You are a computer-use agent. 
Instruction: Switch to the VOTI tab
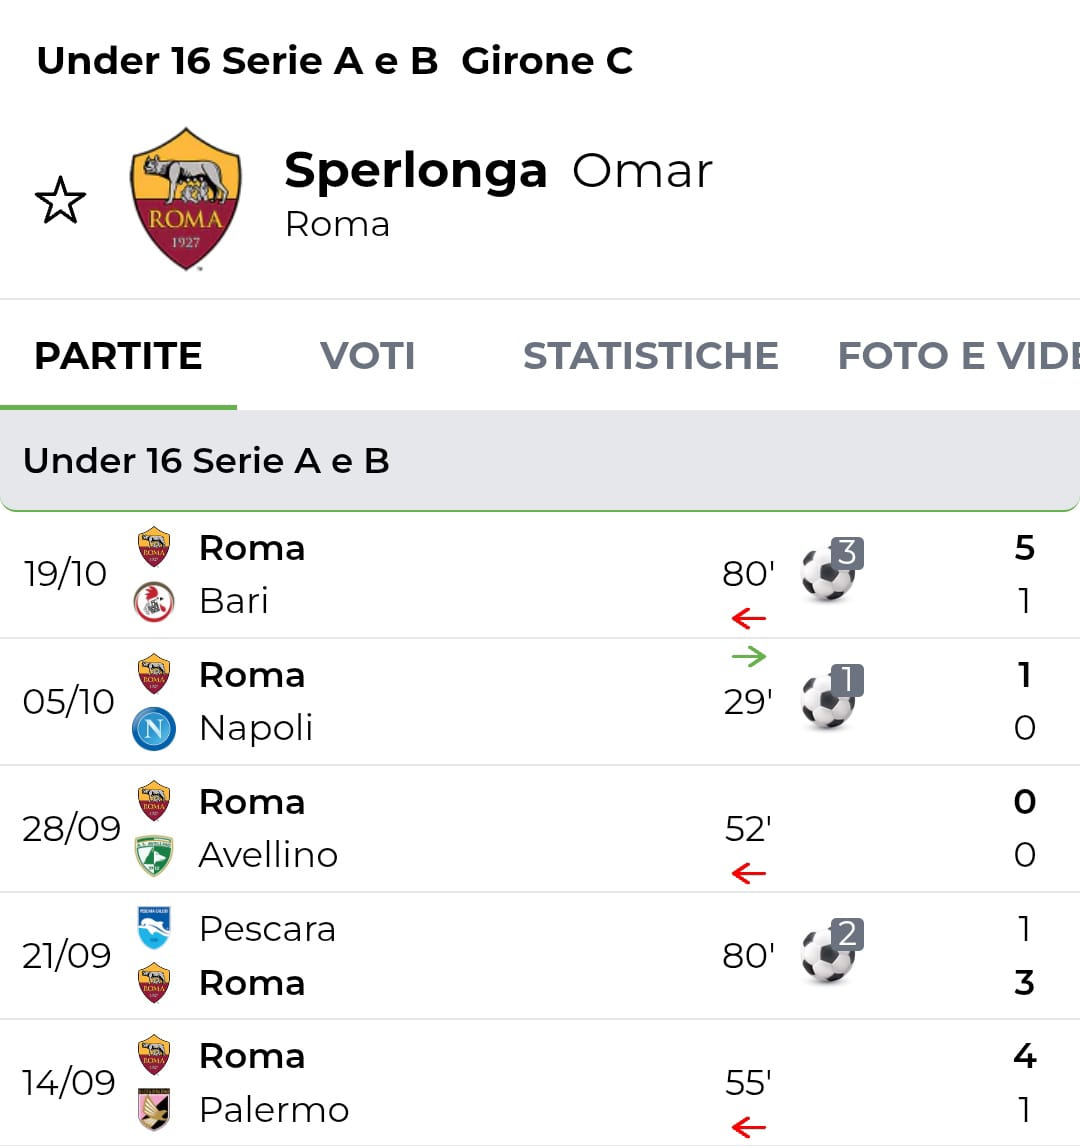tap(367, 356)
